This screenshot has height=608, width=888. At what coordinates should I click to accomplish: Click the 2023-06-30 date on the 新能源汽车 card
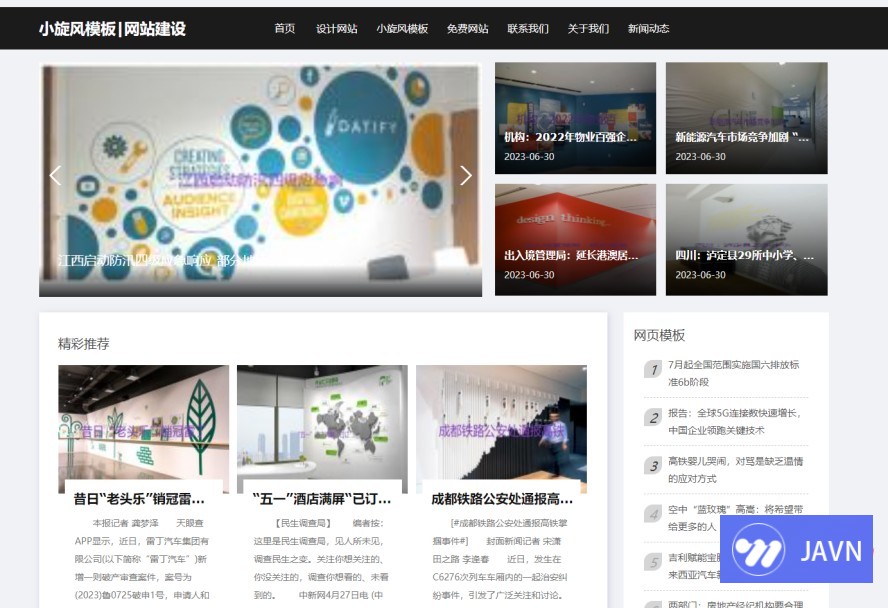coord(700,156)
